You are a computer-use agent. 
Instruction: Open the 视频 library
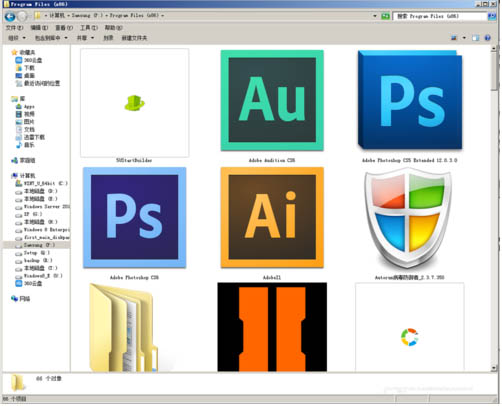[25, 114]
